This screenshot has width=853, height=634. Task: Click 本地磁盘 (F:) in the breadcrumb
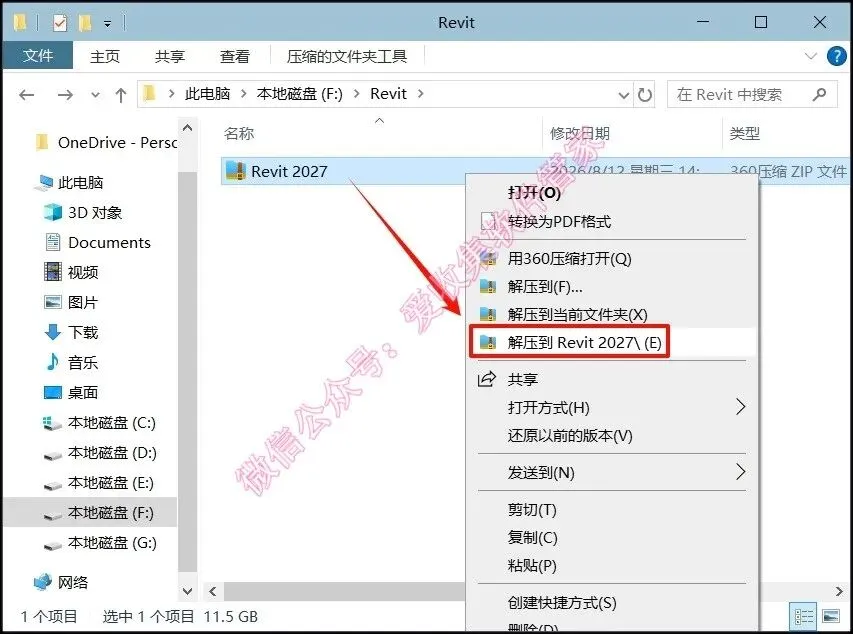[300, 94]
